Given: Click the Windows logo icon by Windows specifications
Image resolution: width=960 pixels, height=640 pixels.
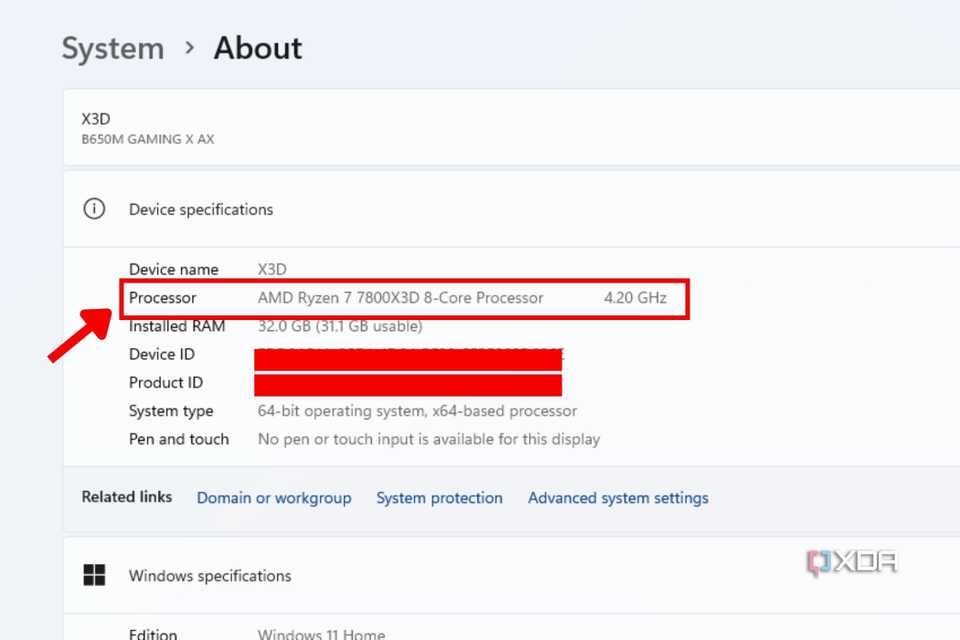Looking at the screenshot, I should [94, 575].
